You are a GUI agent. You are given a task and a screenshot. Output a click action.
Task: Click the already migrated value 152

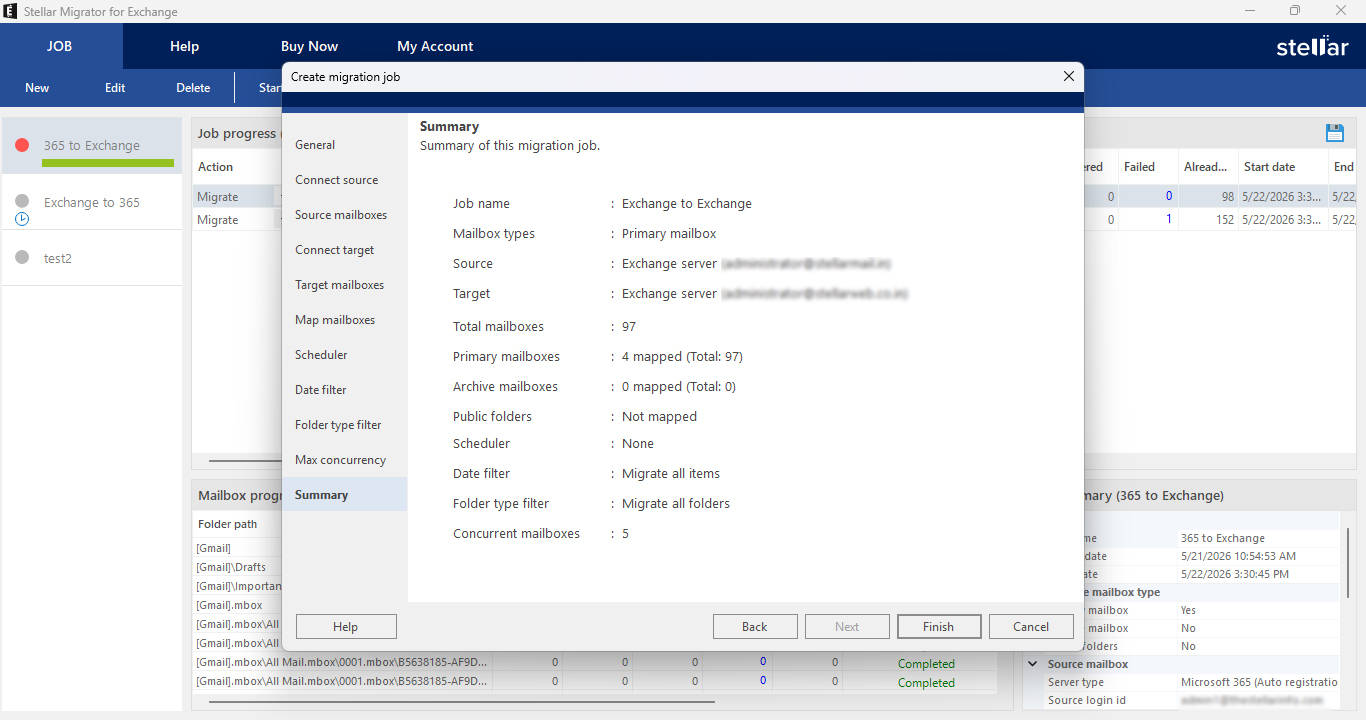pos(1225,220)
